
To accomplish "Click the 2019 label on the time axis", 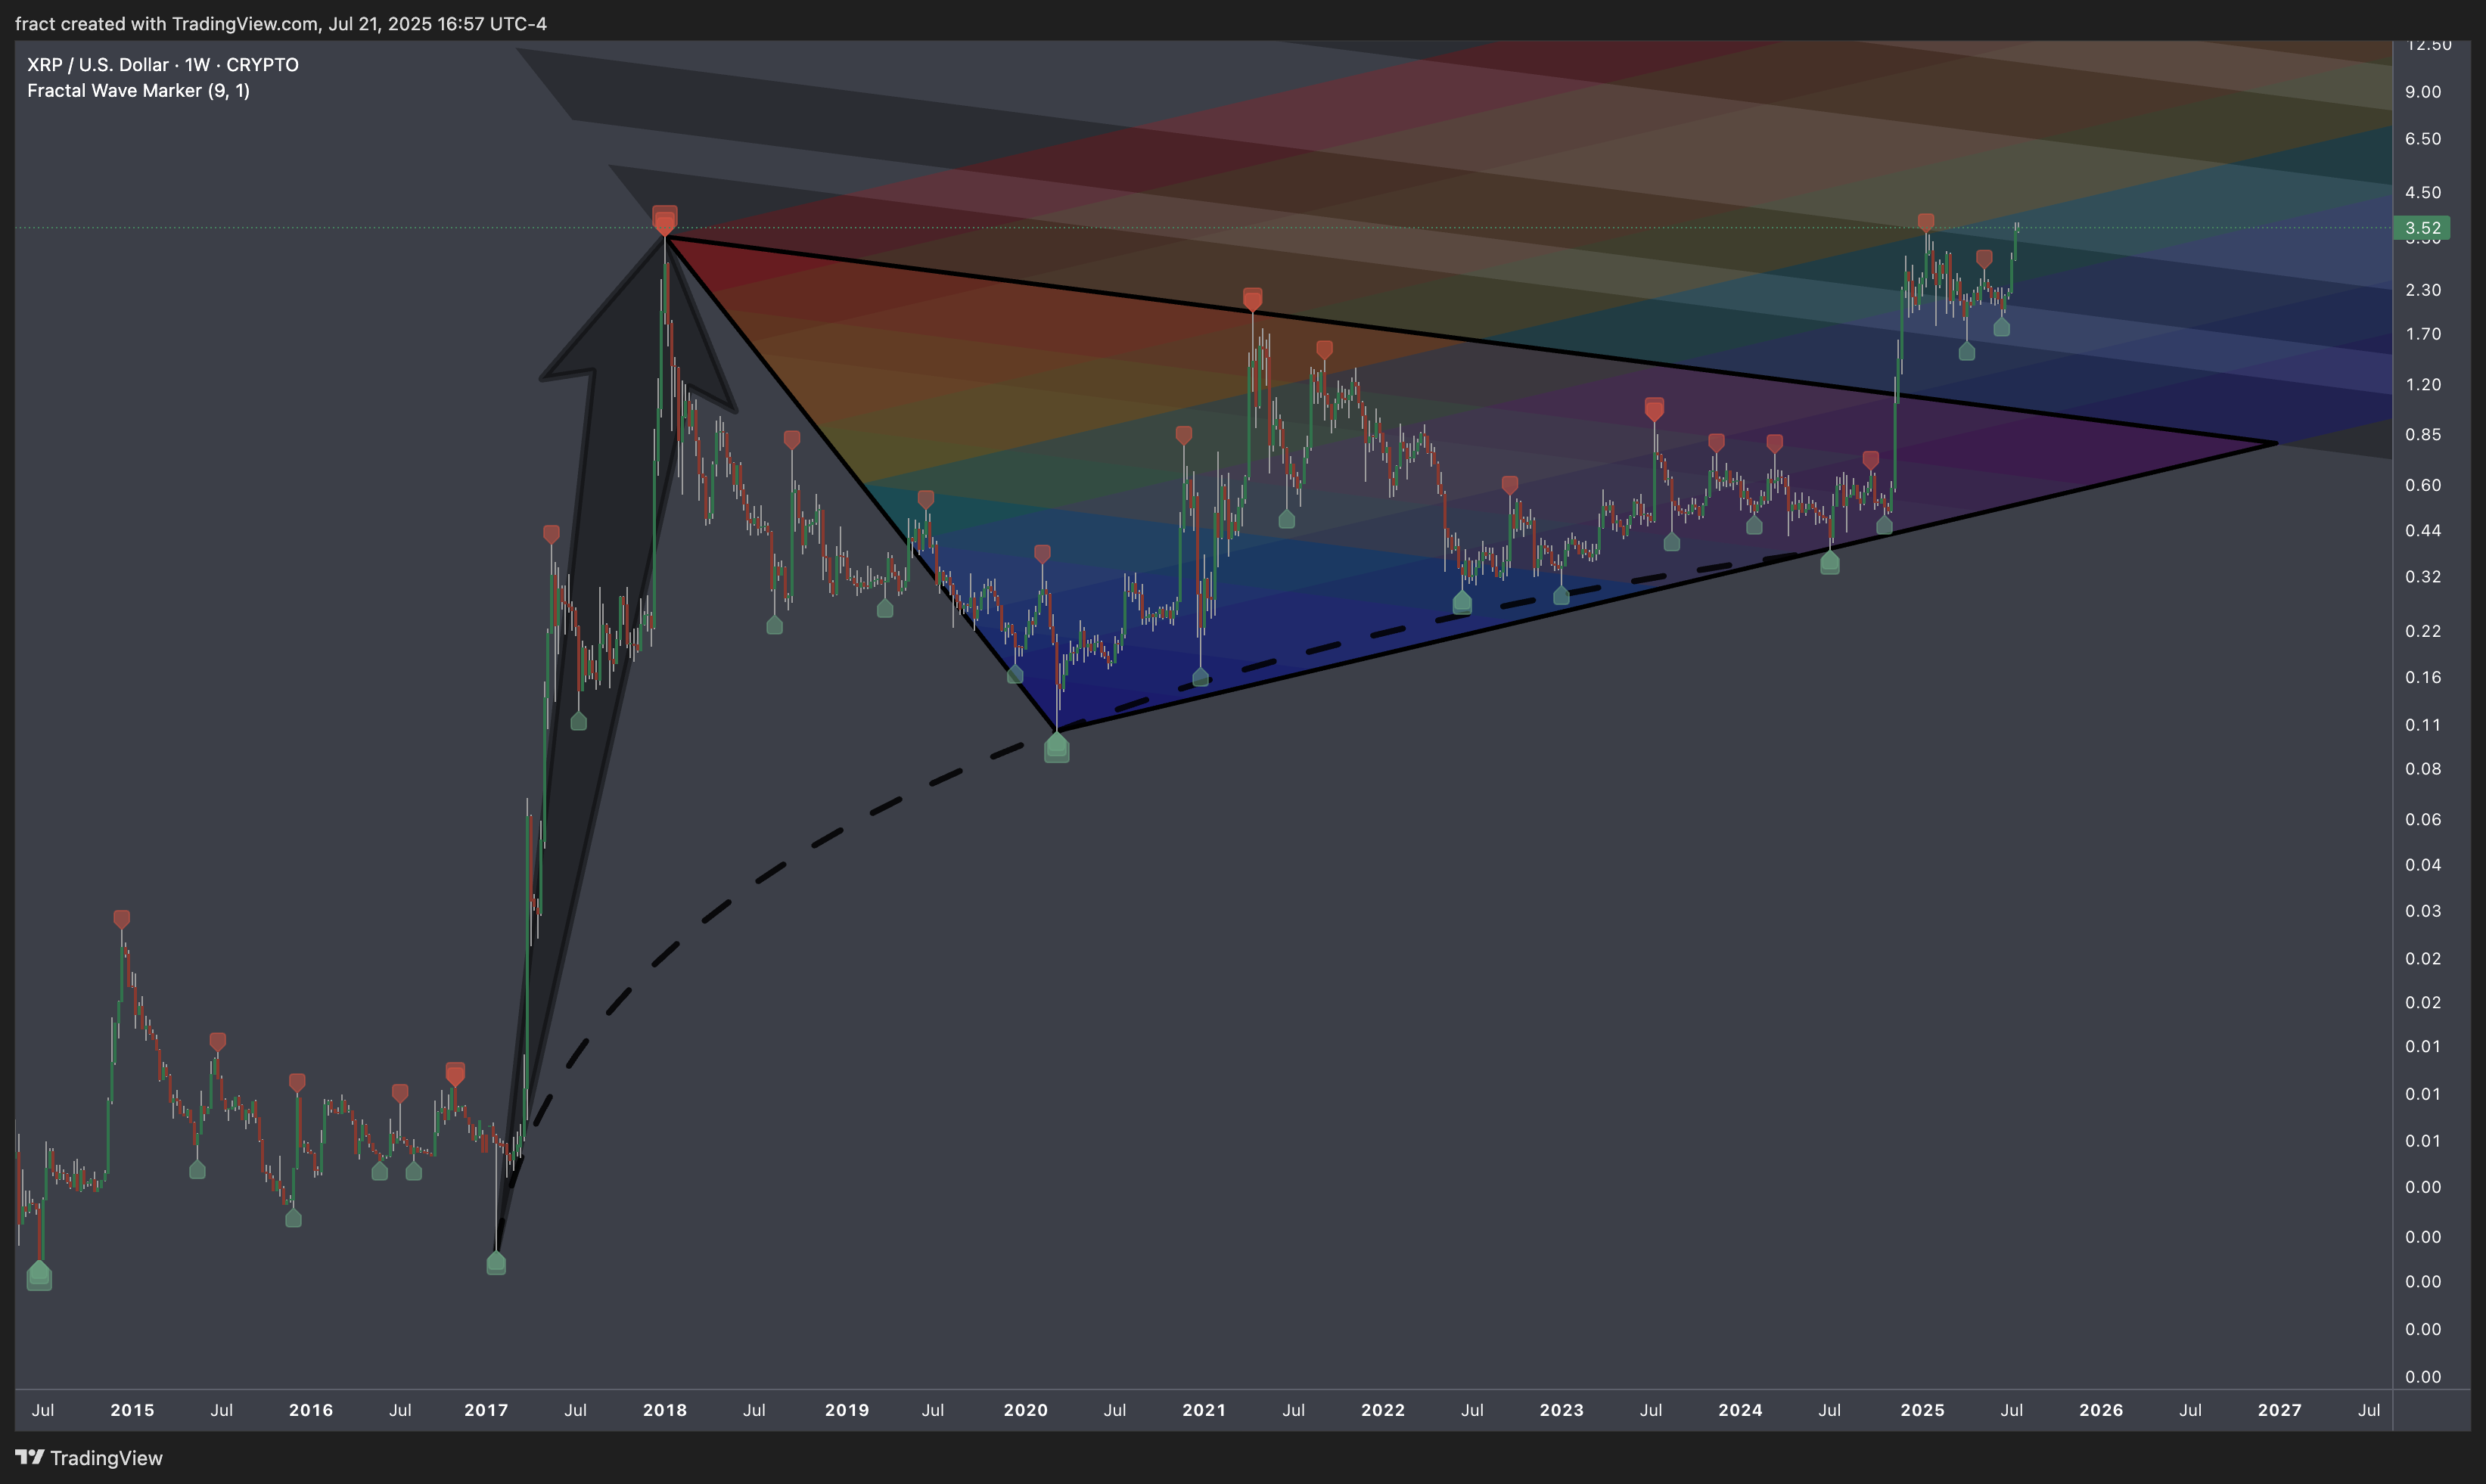I will tap(847, 1410).
